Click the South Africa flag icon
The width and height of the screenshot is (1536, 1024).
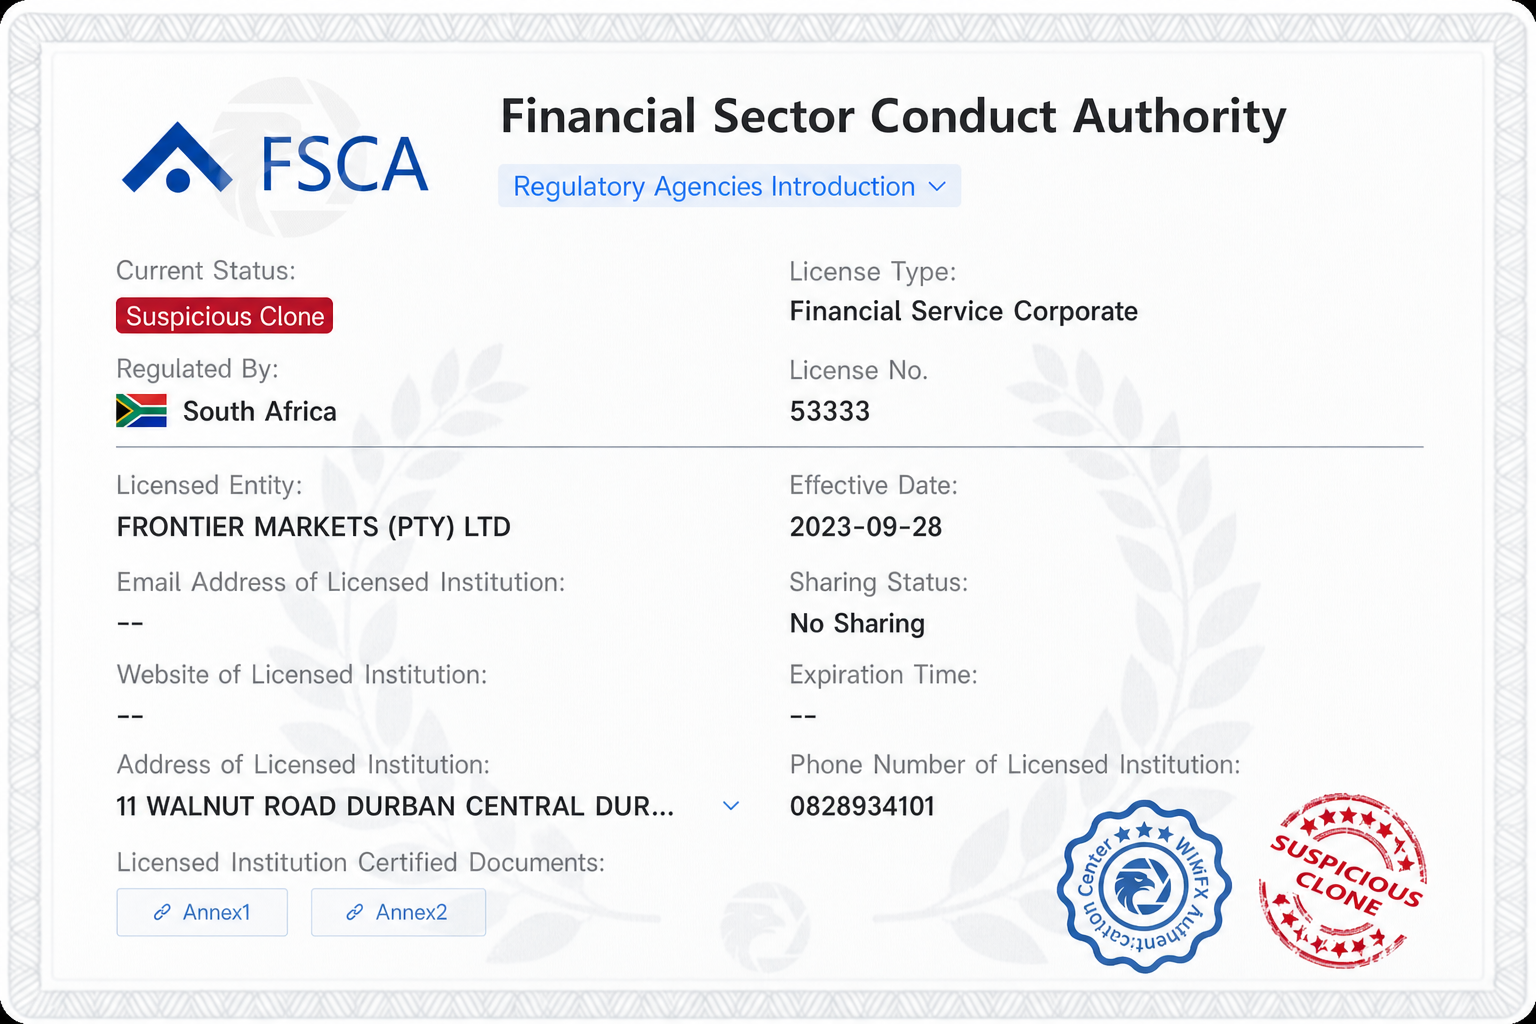(141, 411)
